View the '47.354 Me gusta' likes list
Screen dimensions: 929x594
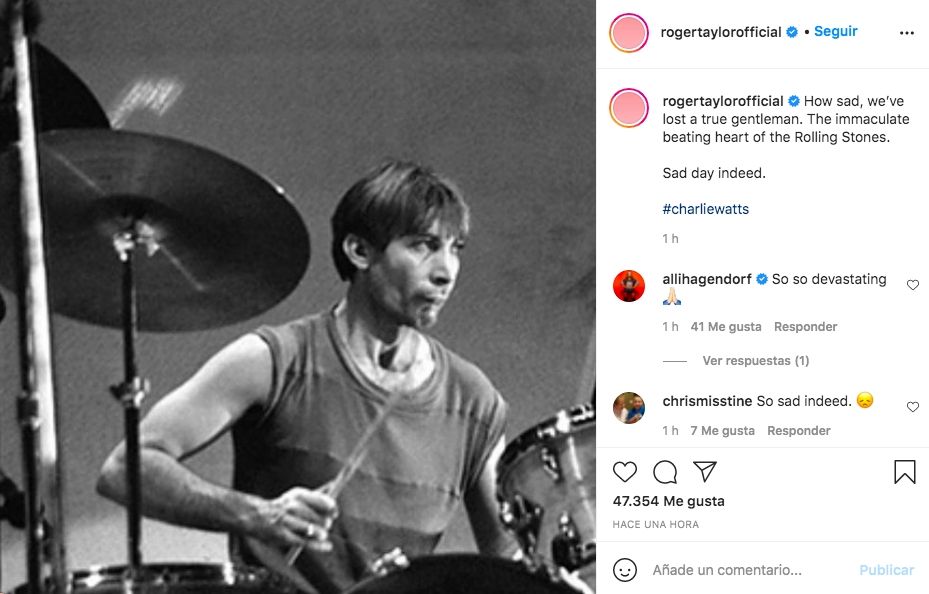click(668, 501)
